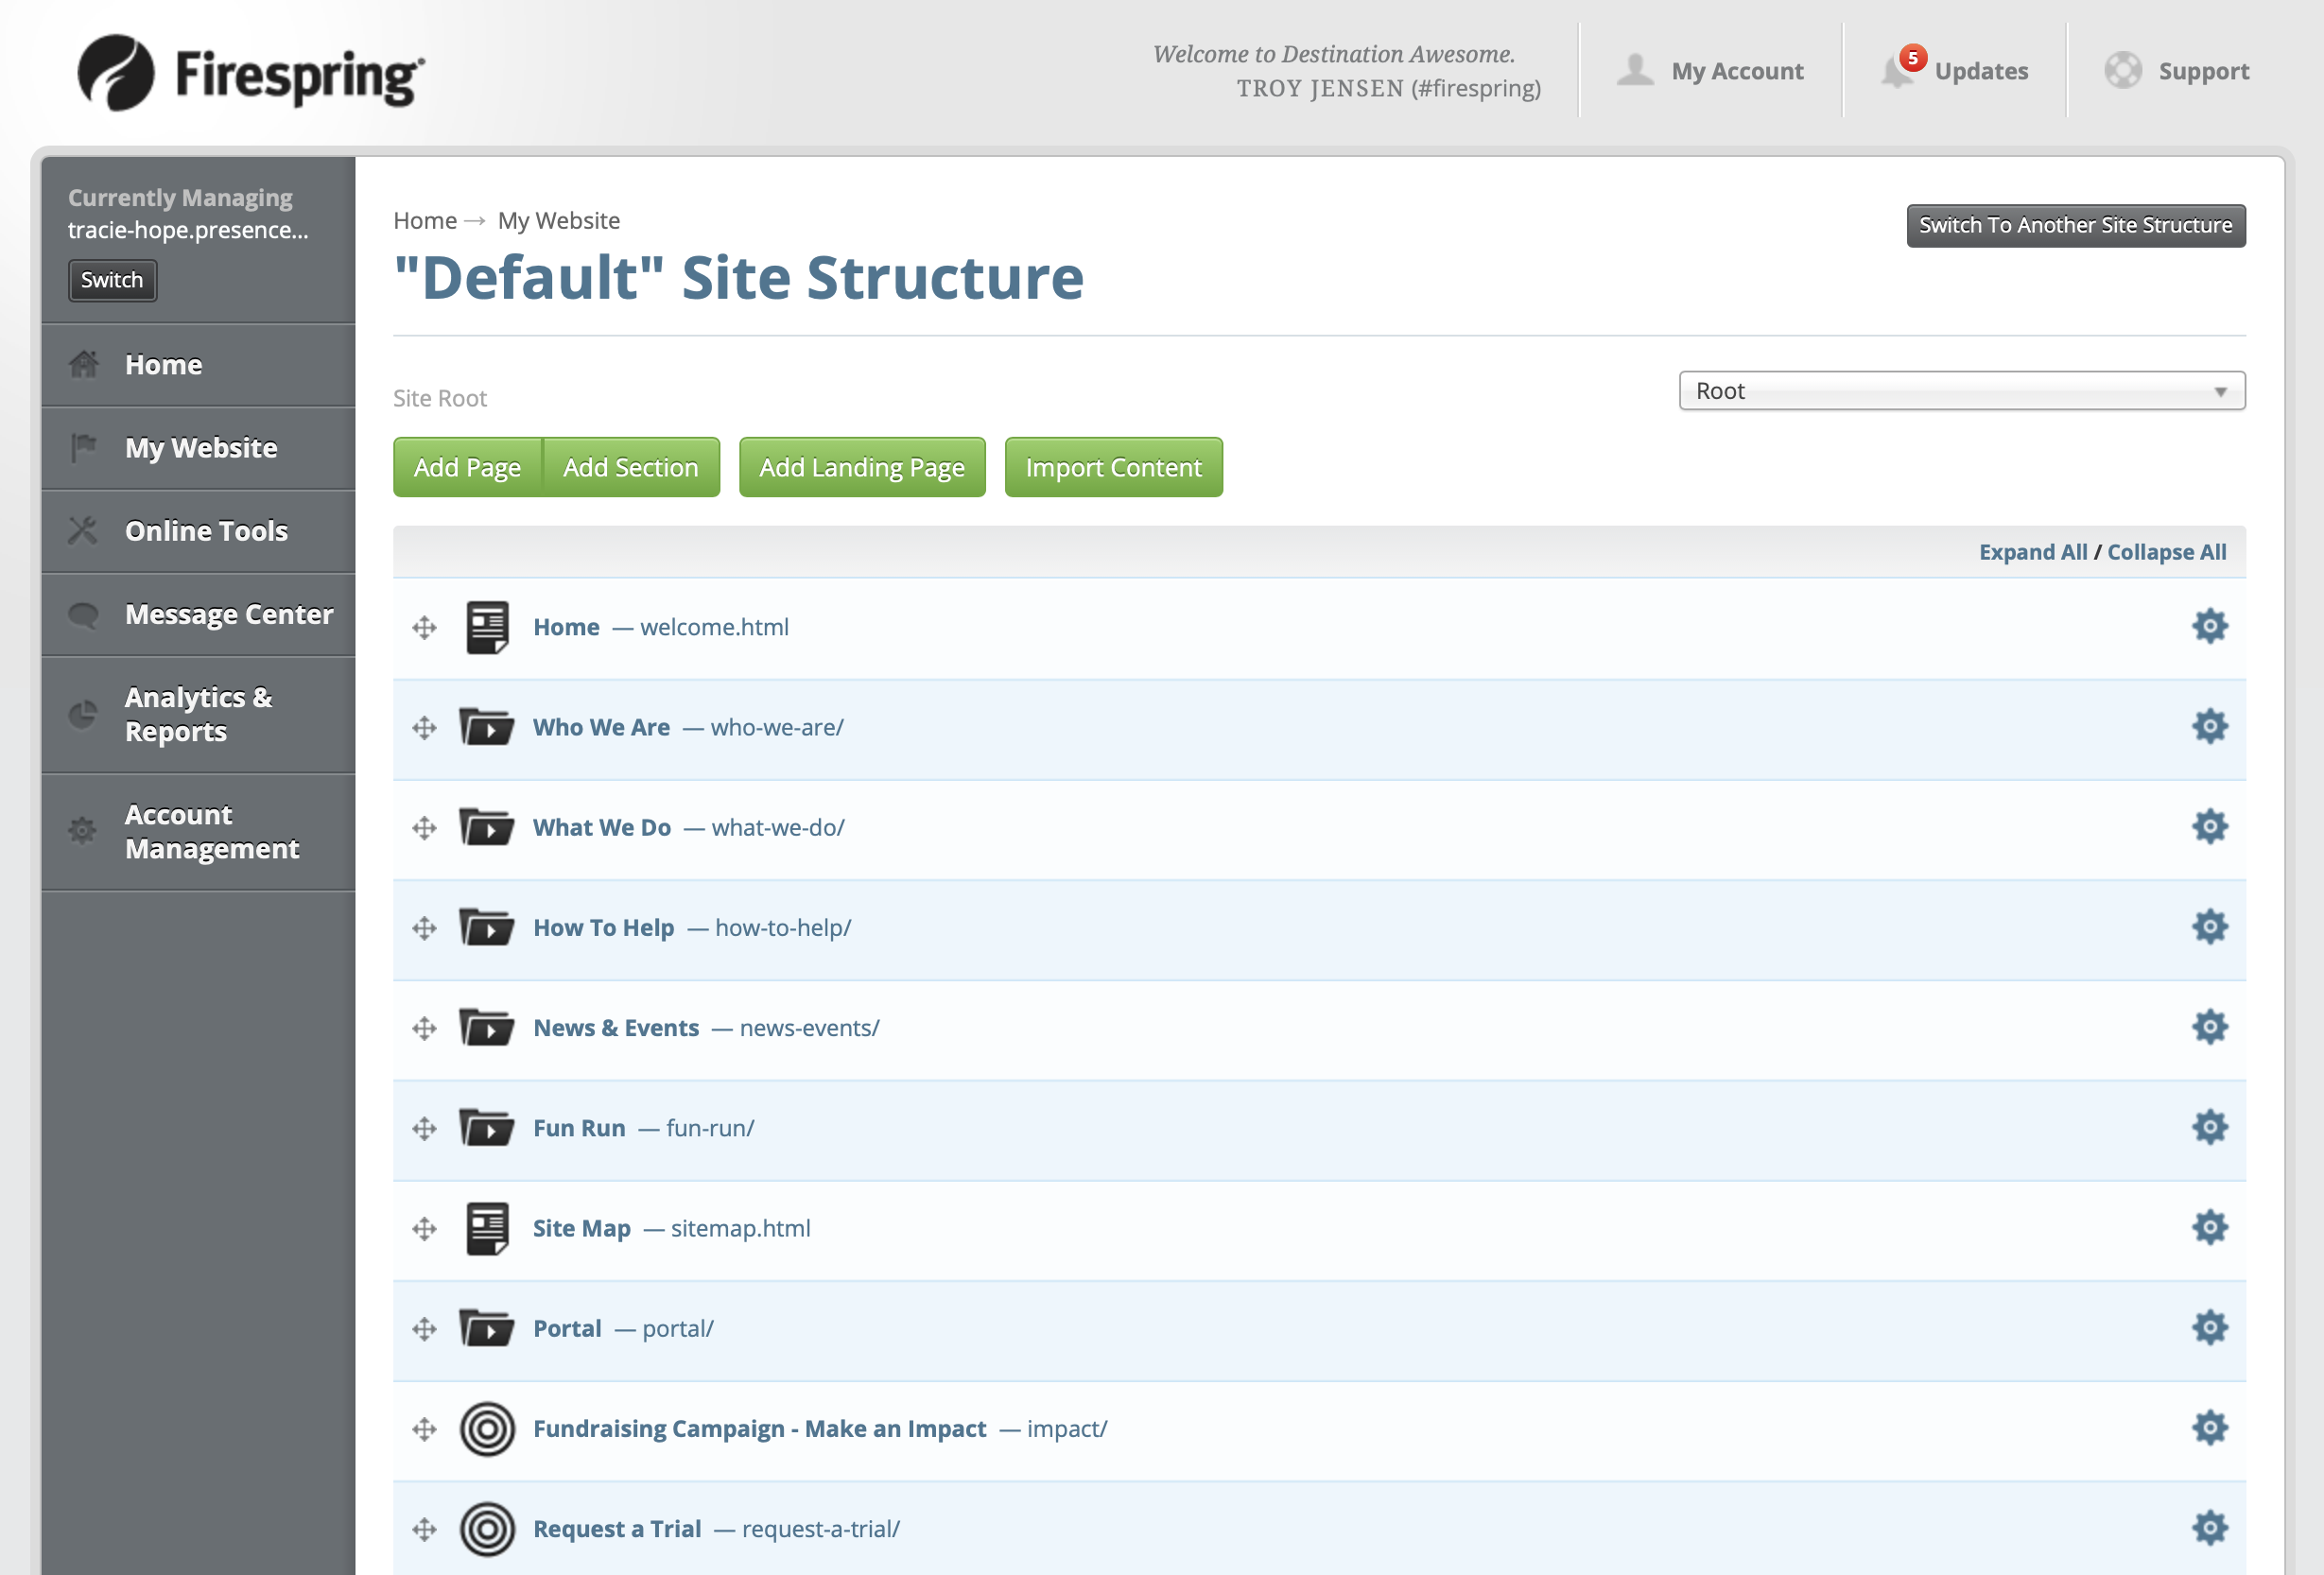Screen dimensions: 2324x1575
Task: Click the Site Map page icon
Action: pyautogui.click(x=487, y=1228)
